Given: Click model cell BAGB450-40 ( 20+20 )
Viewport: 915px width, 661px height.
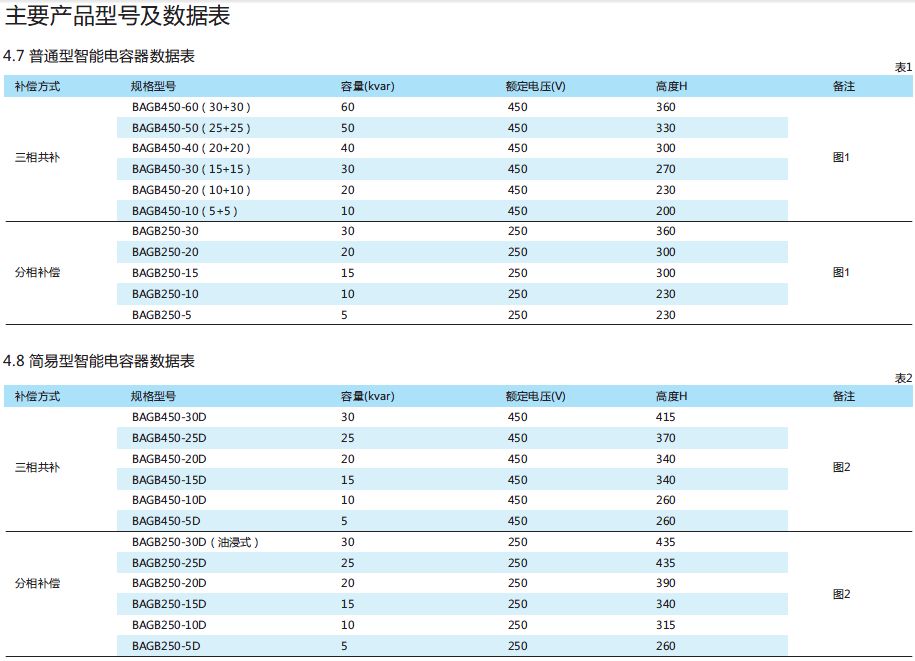Looking at the screenshot, I should pyautogui.click(x=191, y=148).
